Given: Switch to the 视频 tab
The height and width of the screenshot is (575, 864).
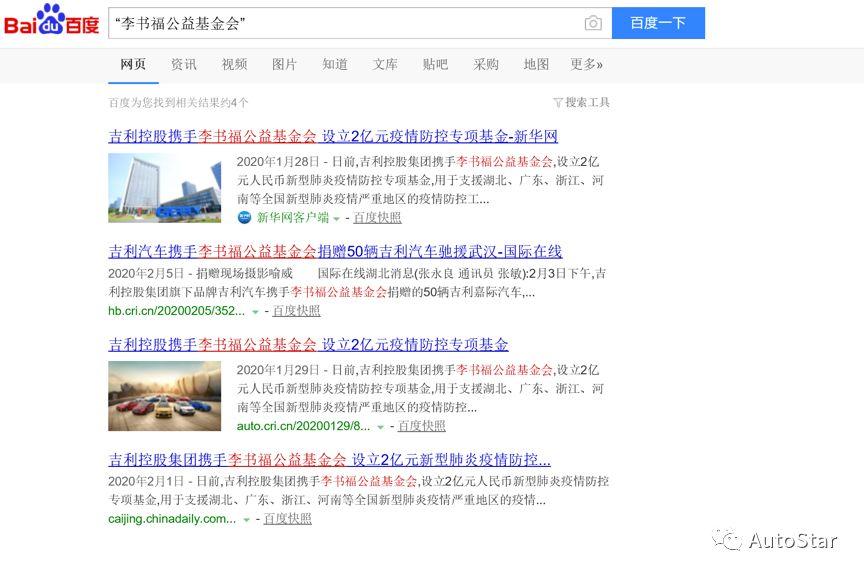Looking at the screenshot, I should tap(234, 64).
